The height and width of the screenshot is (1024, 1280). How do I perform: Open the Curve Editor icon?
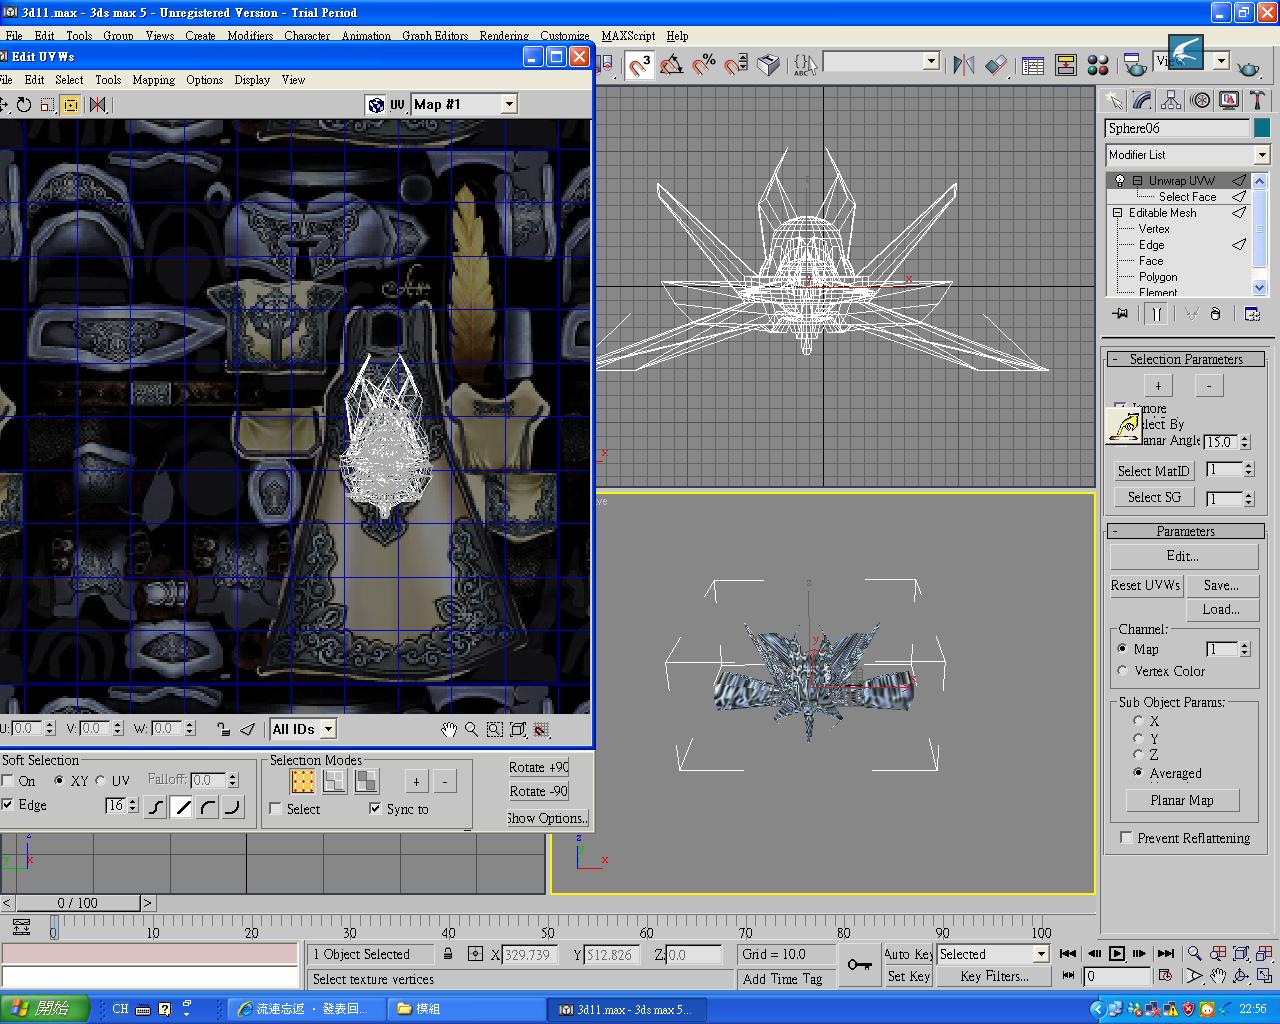(1033, 65)
